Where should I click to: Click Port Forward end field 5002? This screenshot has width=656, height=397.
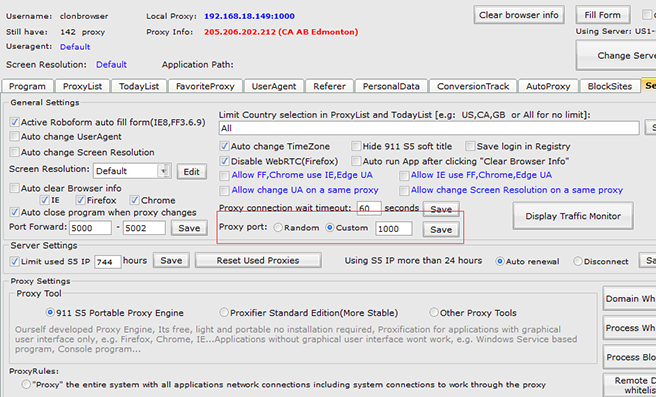point(144,228)
